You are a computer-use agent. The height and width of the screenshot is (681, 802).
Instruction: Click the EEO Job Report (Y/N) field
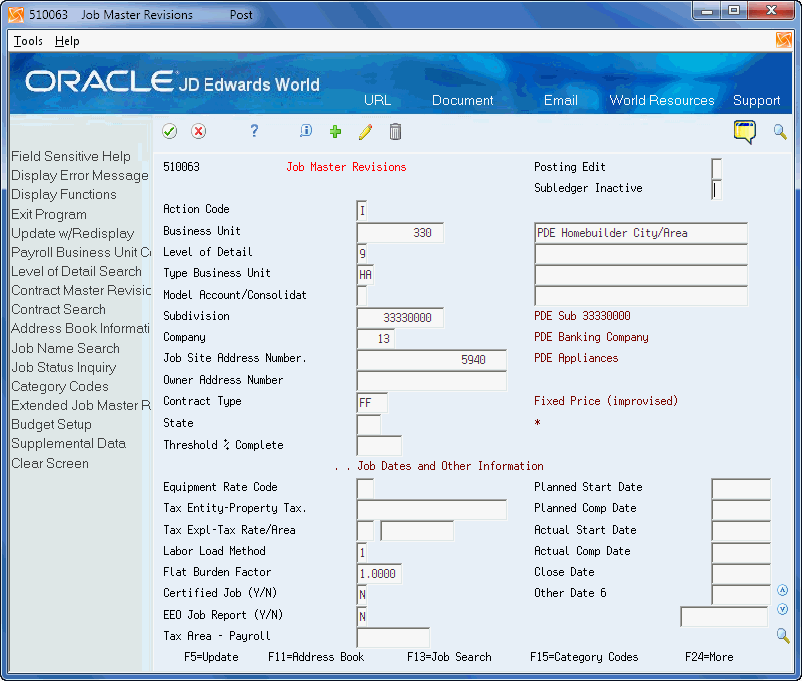pyautogui.click(x=362, y=617)
